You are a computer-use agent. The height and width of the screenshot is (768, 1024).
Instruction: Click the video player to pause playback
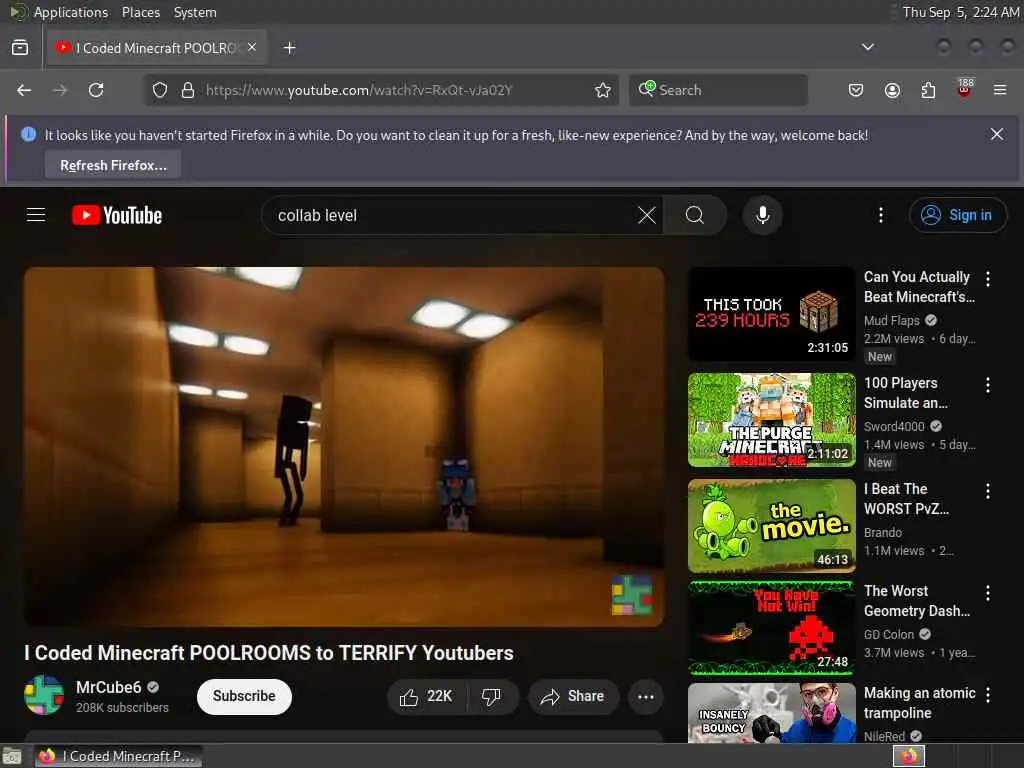[x=344, y=446]
